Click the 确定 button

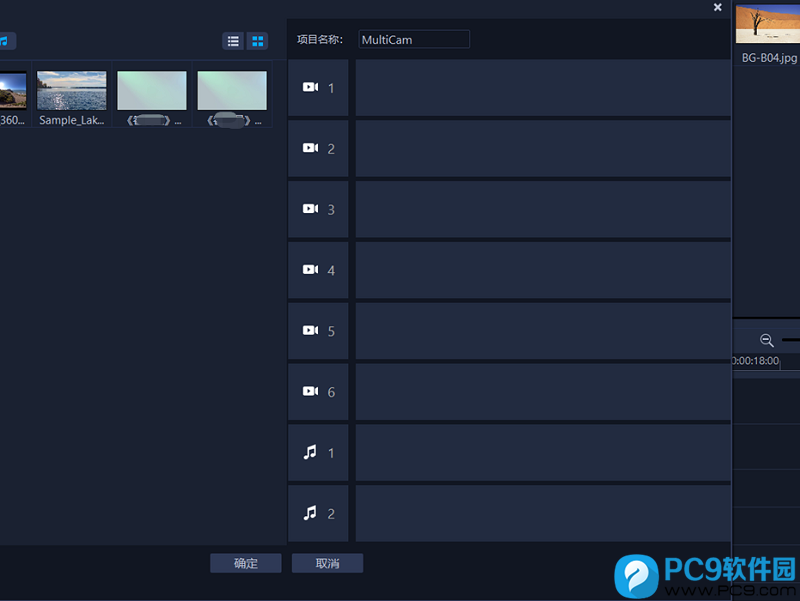(x=245, y=563)
